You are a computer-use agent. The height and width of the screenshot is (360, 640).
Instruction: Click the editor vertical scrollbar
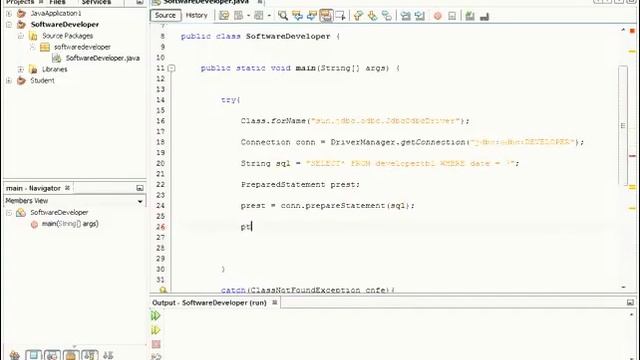click(x=622, y=125)
